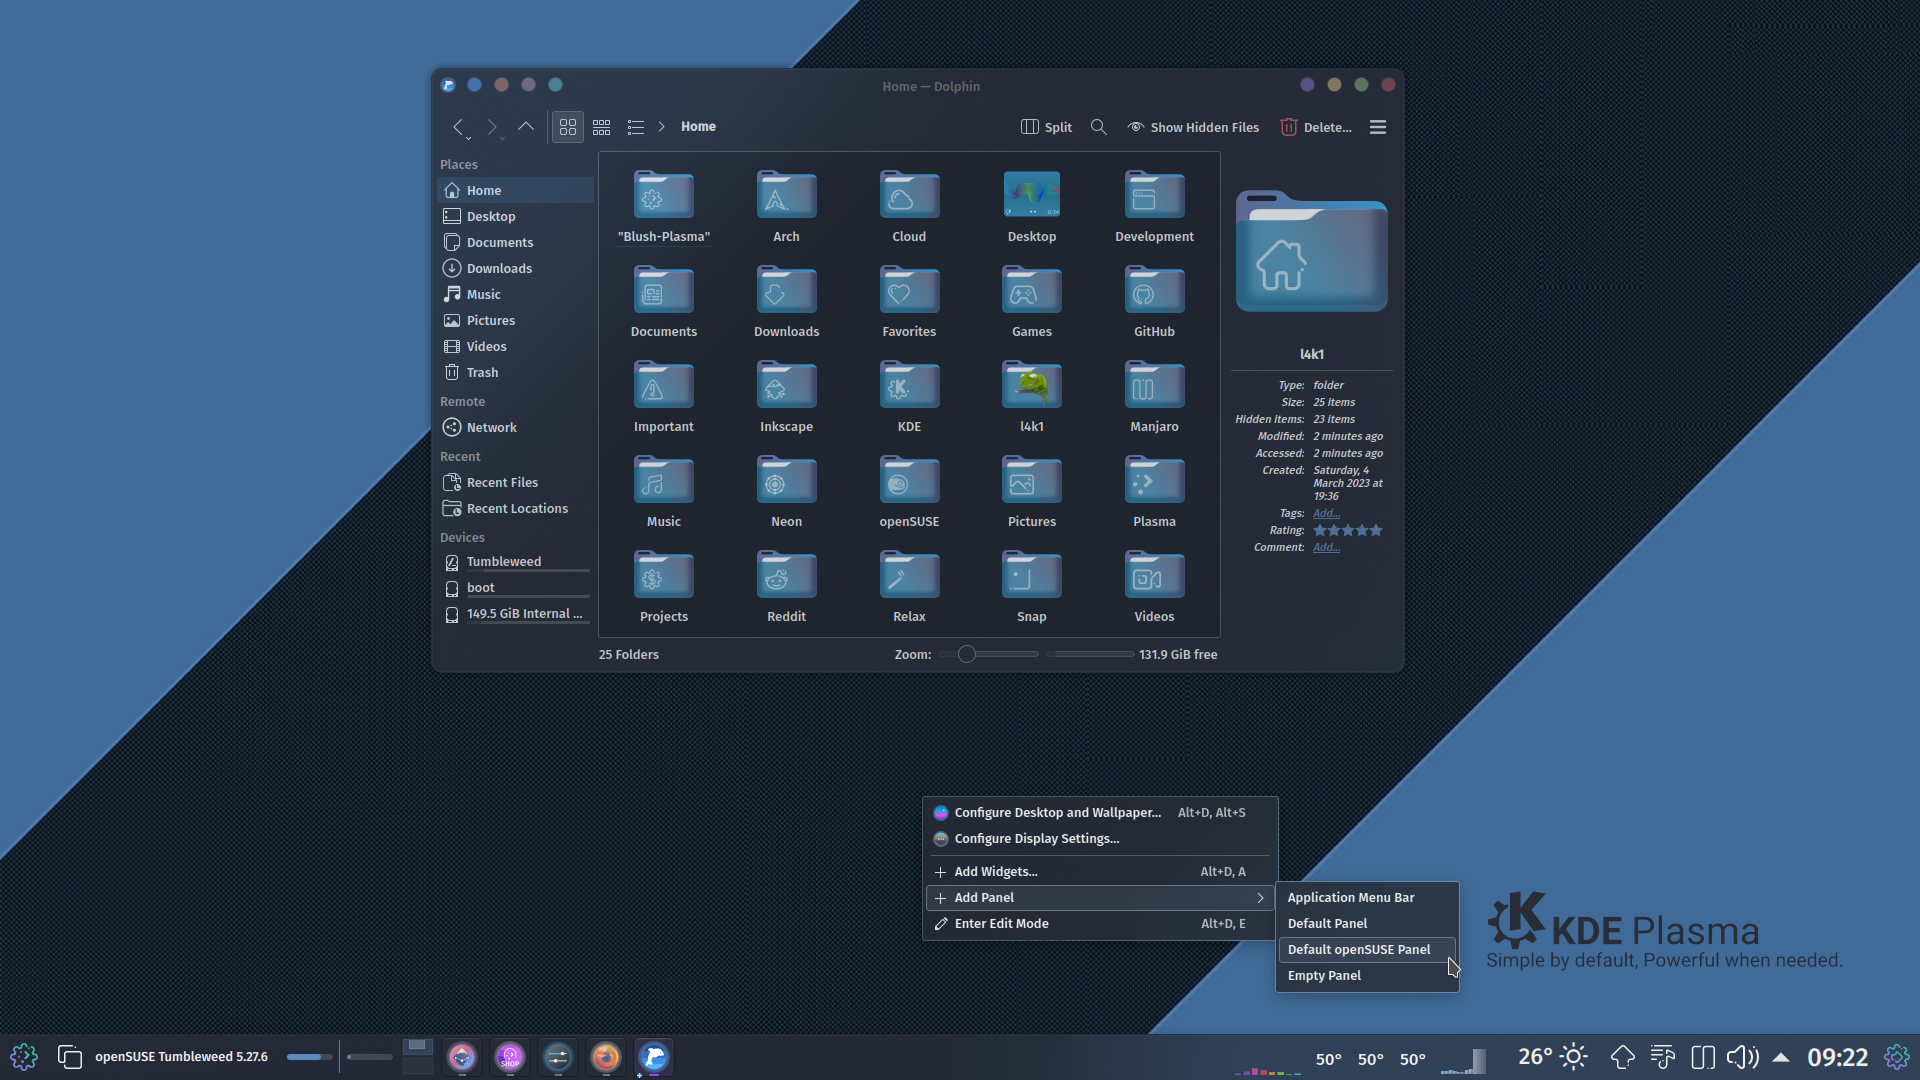Expand the Add Panel submenu entry

tap(1100, 898)
